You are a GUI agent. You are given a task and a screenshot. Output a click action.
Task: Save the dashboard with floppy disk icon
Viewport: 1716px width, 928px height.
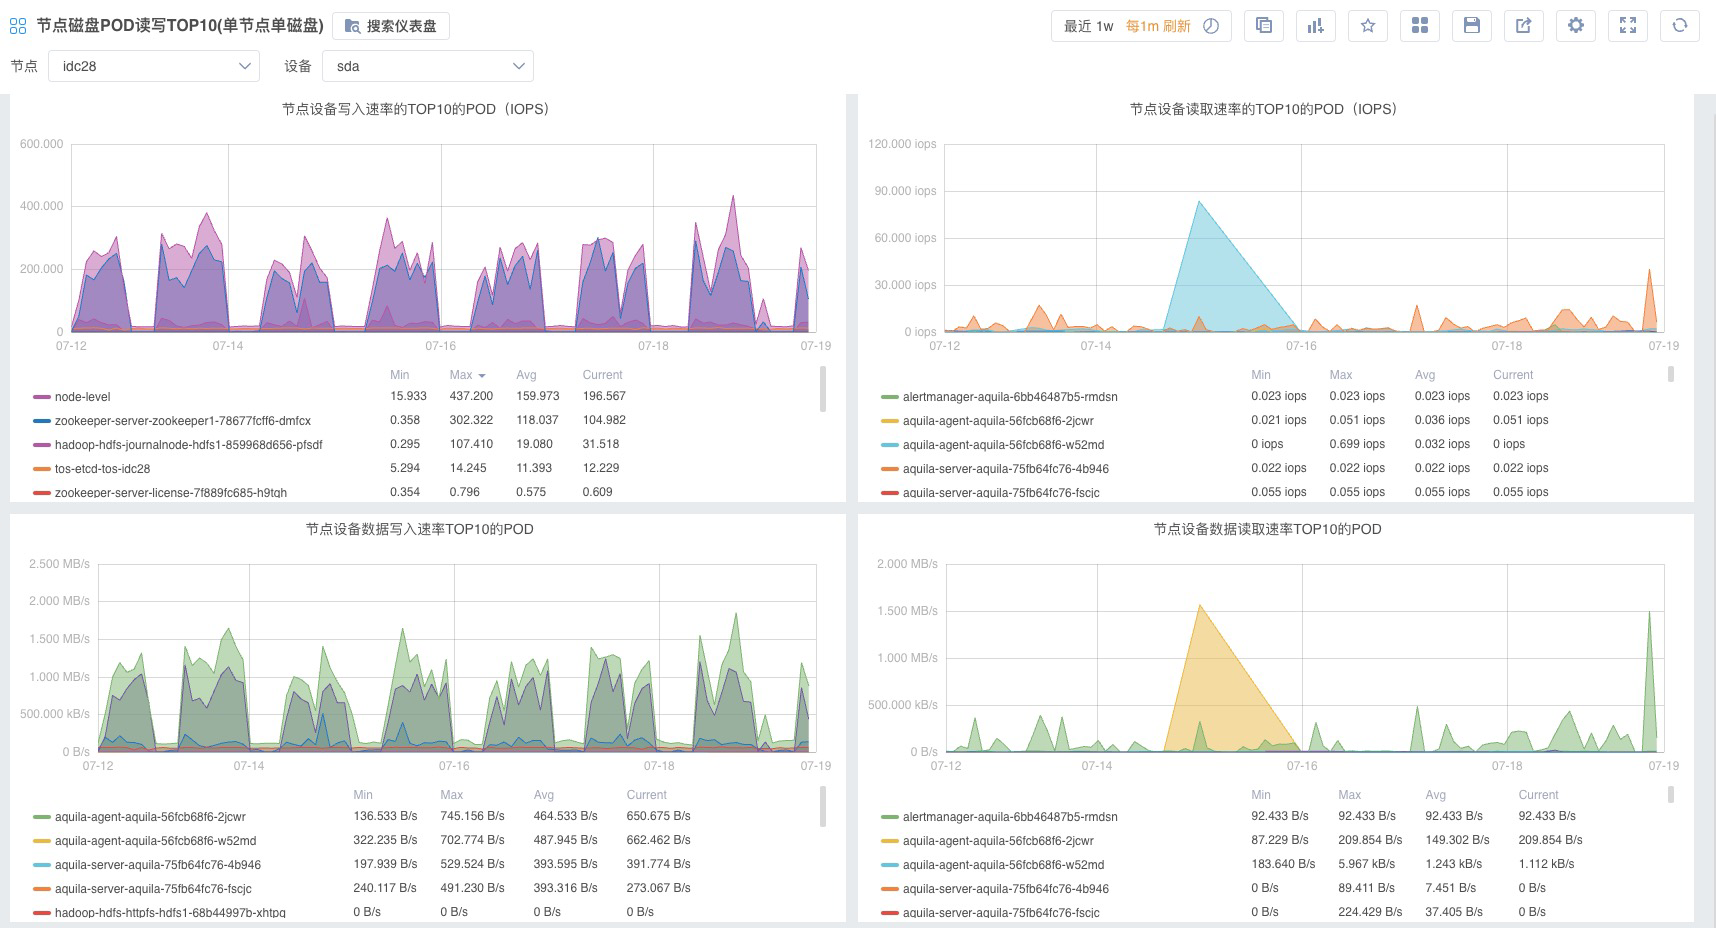pyautogui.click(x=1472, y=26)
